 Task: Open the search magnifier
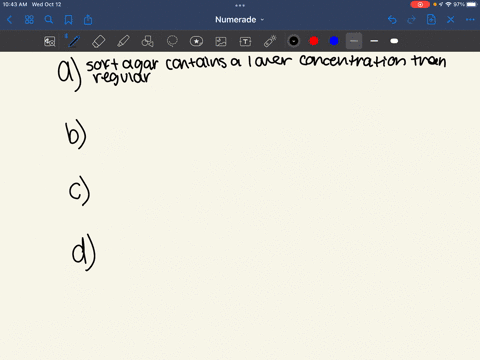pyautogui.click(x=49, y=20)
